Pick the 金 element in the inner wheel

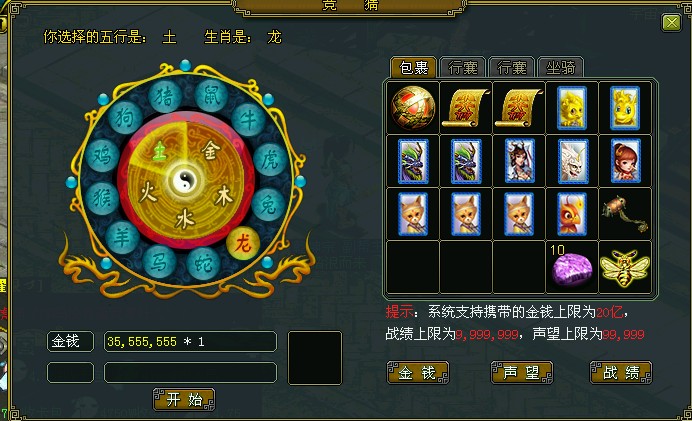(x=211, y=150)
